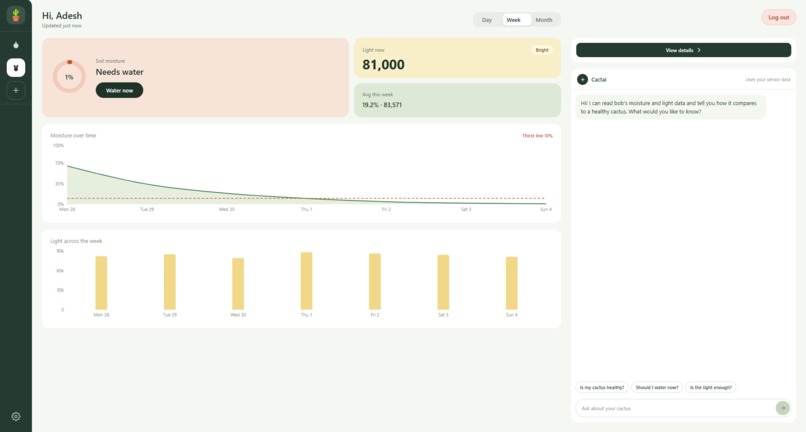This screenshot has width=806, height=432.
Task: Click the 'Moisture over time' chart title
Action: tap(73, 136)
